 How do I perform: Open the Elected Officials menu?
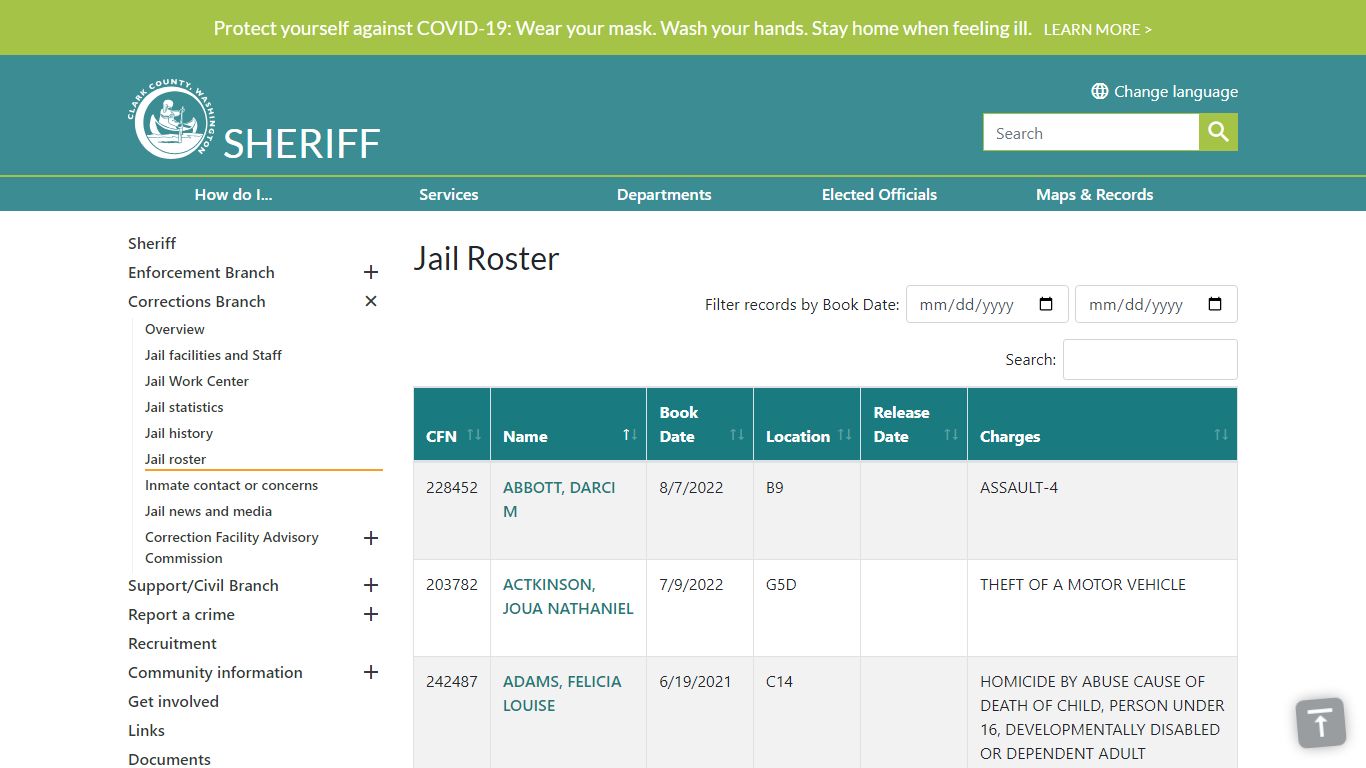pyautogui.click(x=879, y=194)
